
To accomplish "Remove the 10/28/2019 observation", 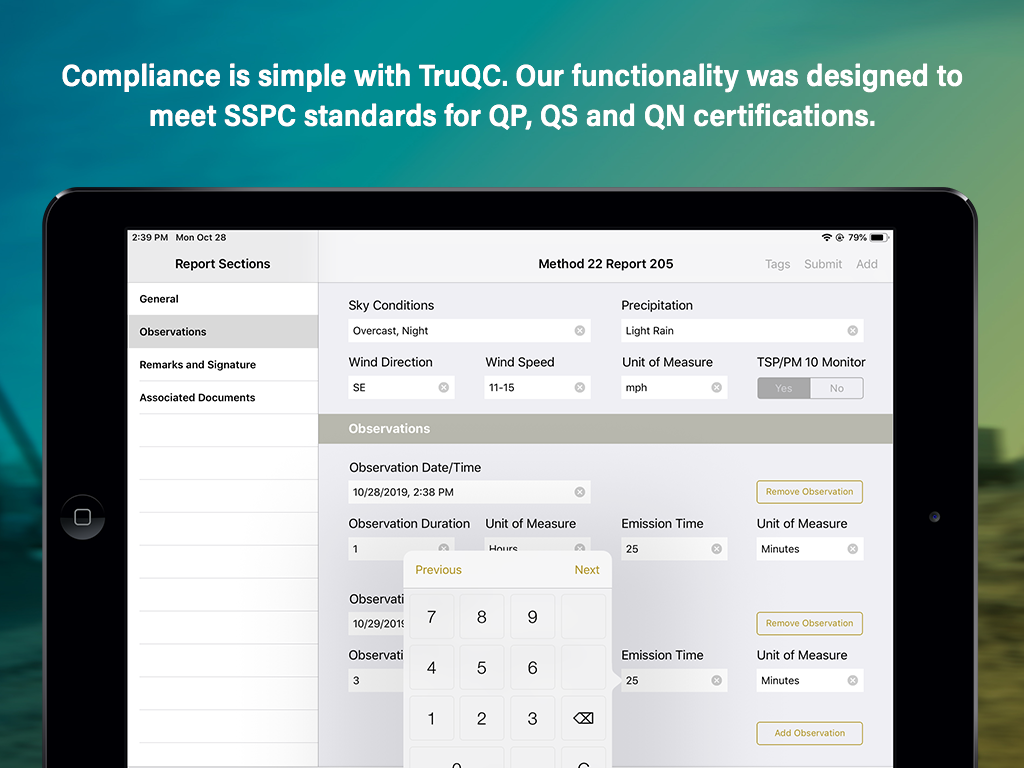I will 809,492.
